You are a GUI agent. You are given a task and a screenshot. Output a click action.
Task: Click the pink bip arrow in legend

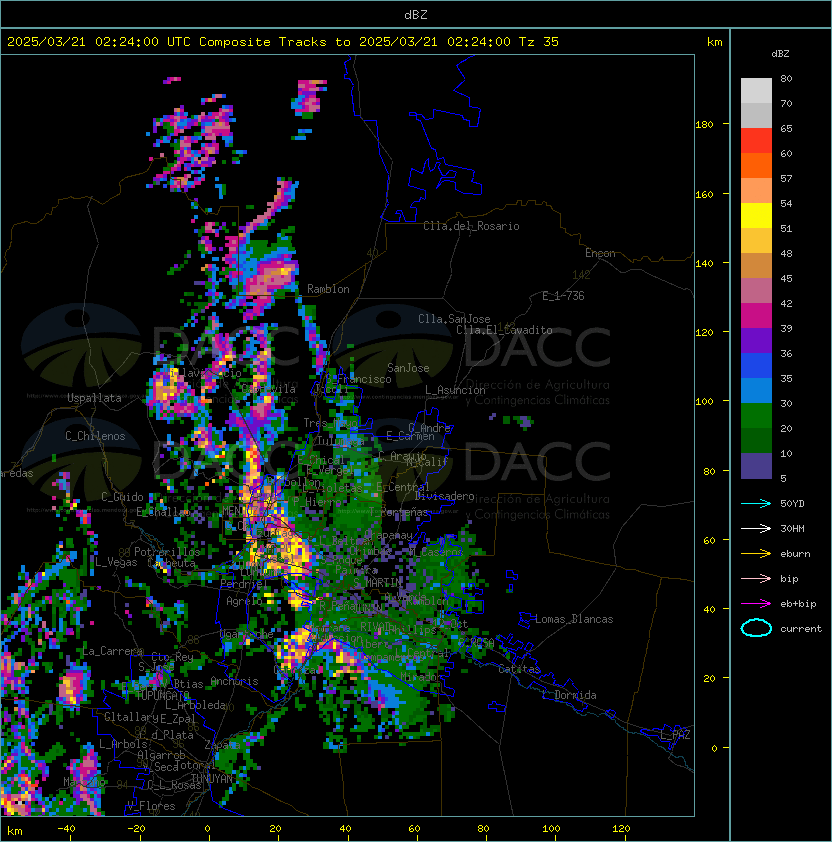pyautogui.click(x=756, y=578)
